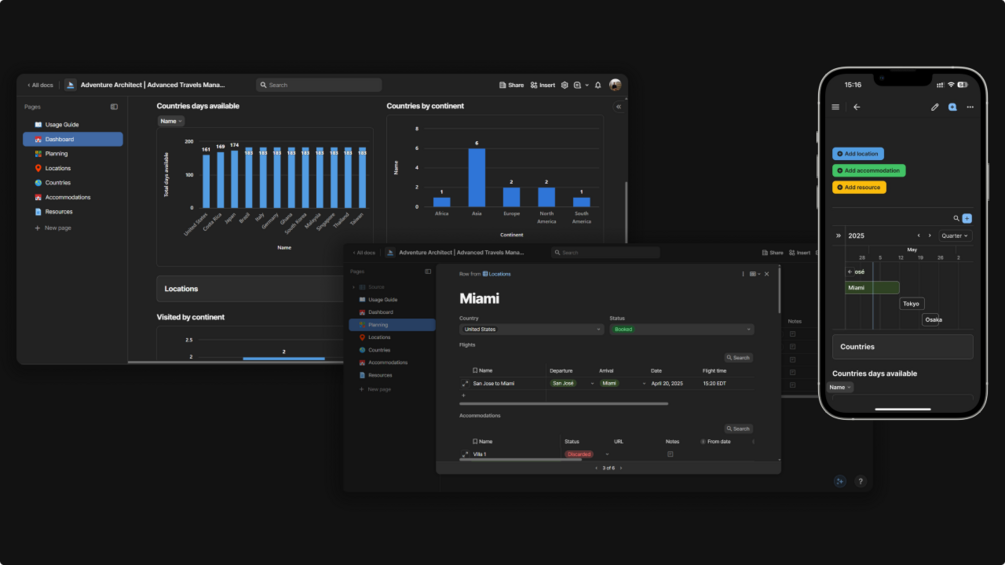The image size is (1005, 565).
Task: Focus the Search field in dashboard window
Action: (319, 85)
